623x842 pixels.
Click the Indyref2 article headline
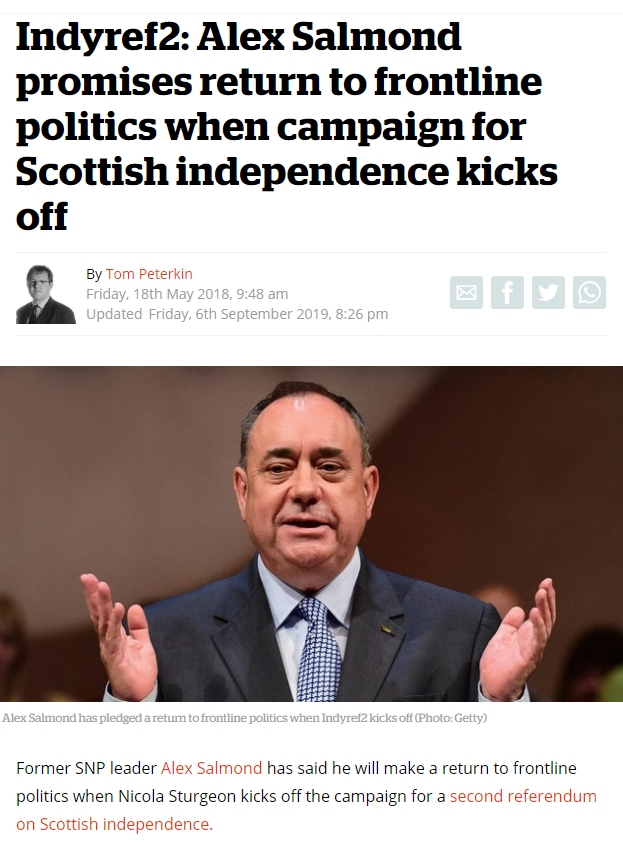287,126
